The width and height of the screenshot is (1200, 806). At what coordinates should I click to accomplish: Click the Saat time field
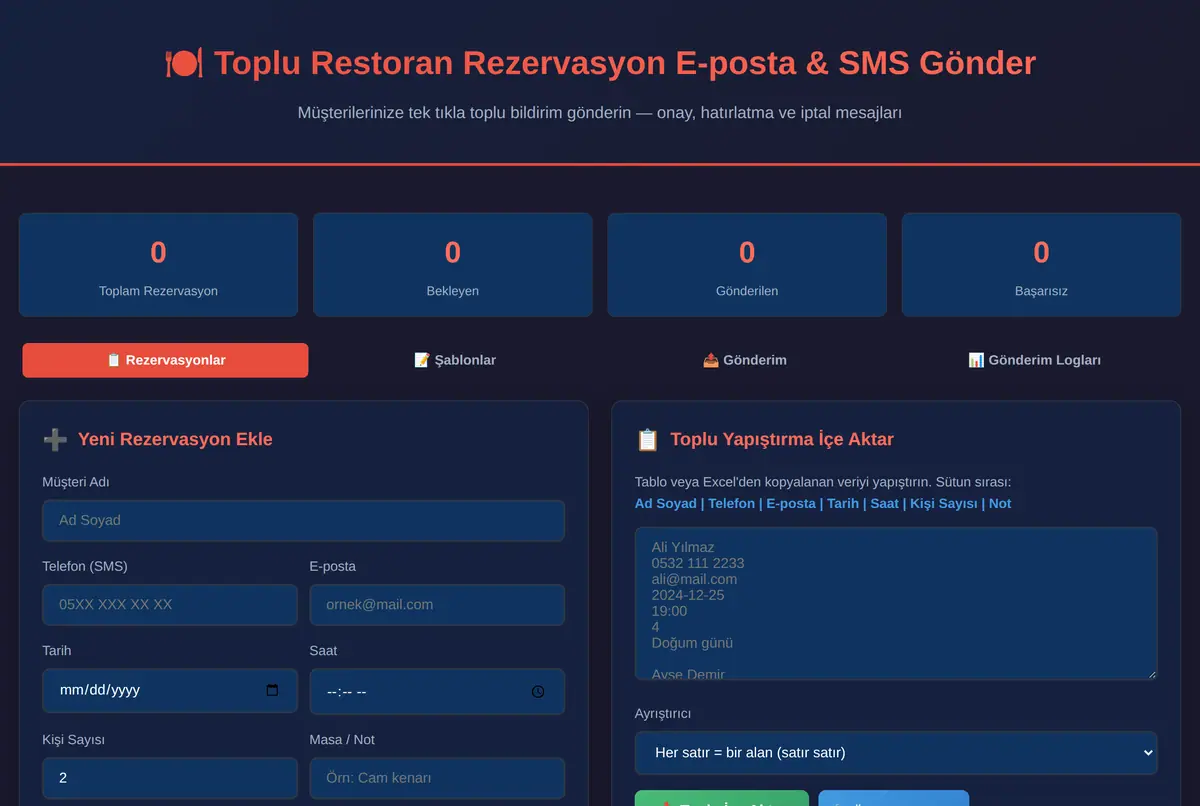(437, 691)
